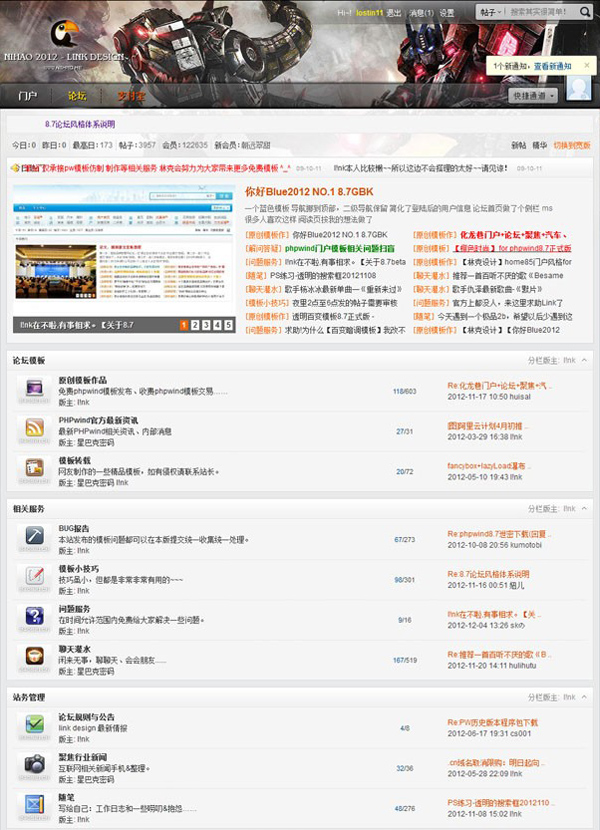Image resolution: width=600 pixels, height=830 pixels.
Task: Click 新帖 filter link
Action: pos(518,145)
